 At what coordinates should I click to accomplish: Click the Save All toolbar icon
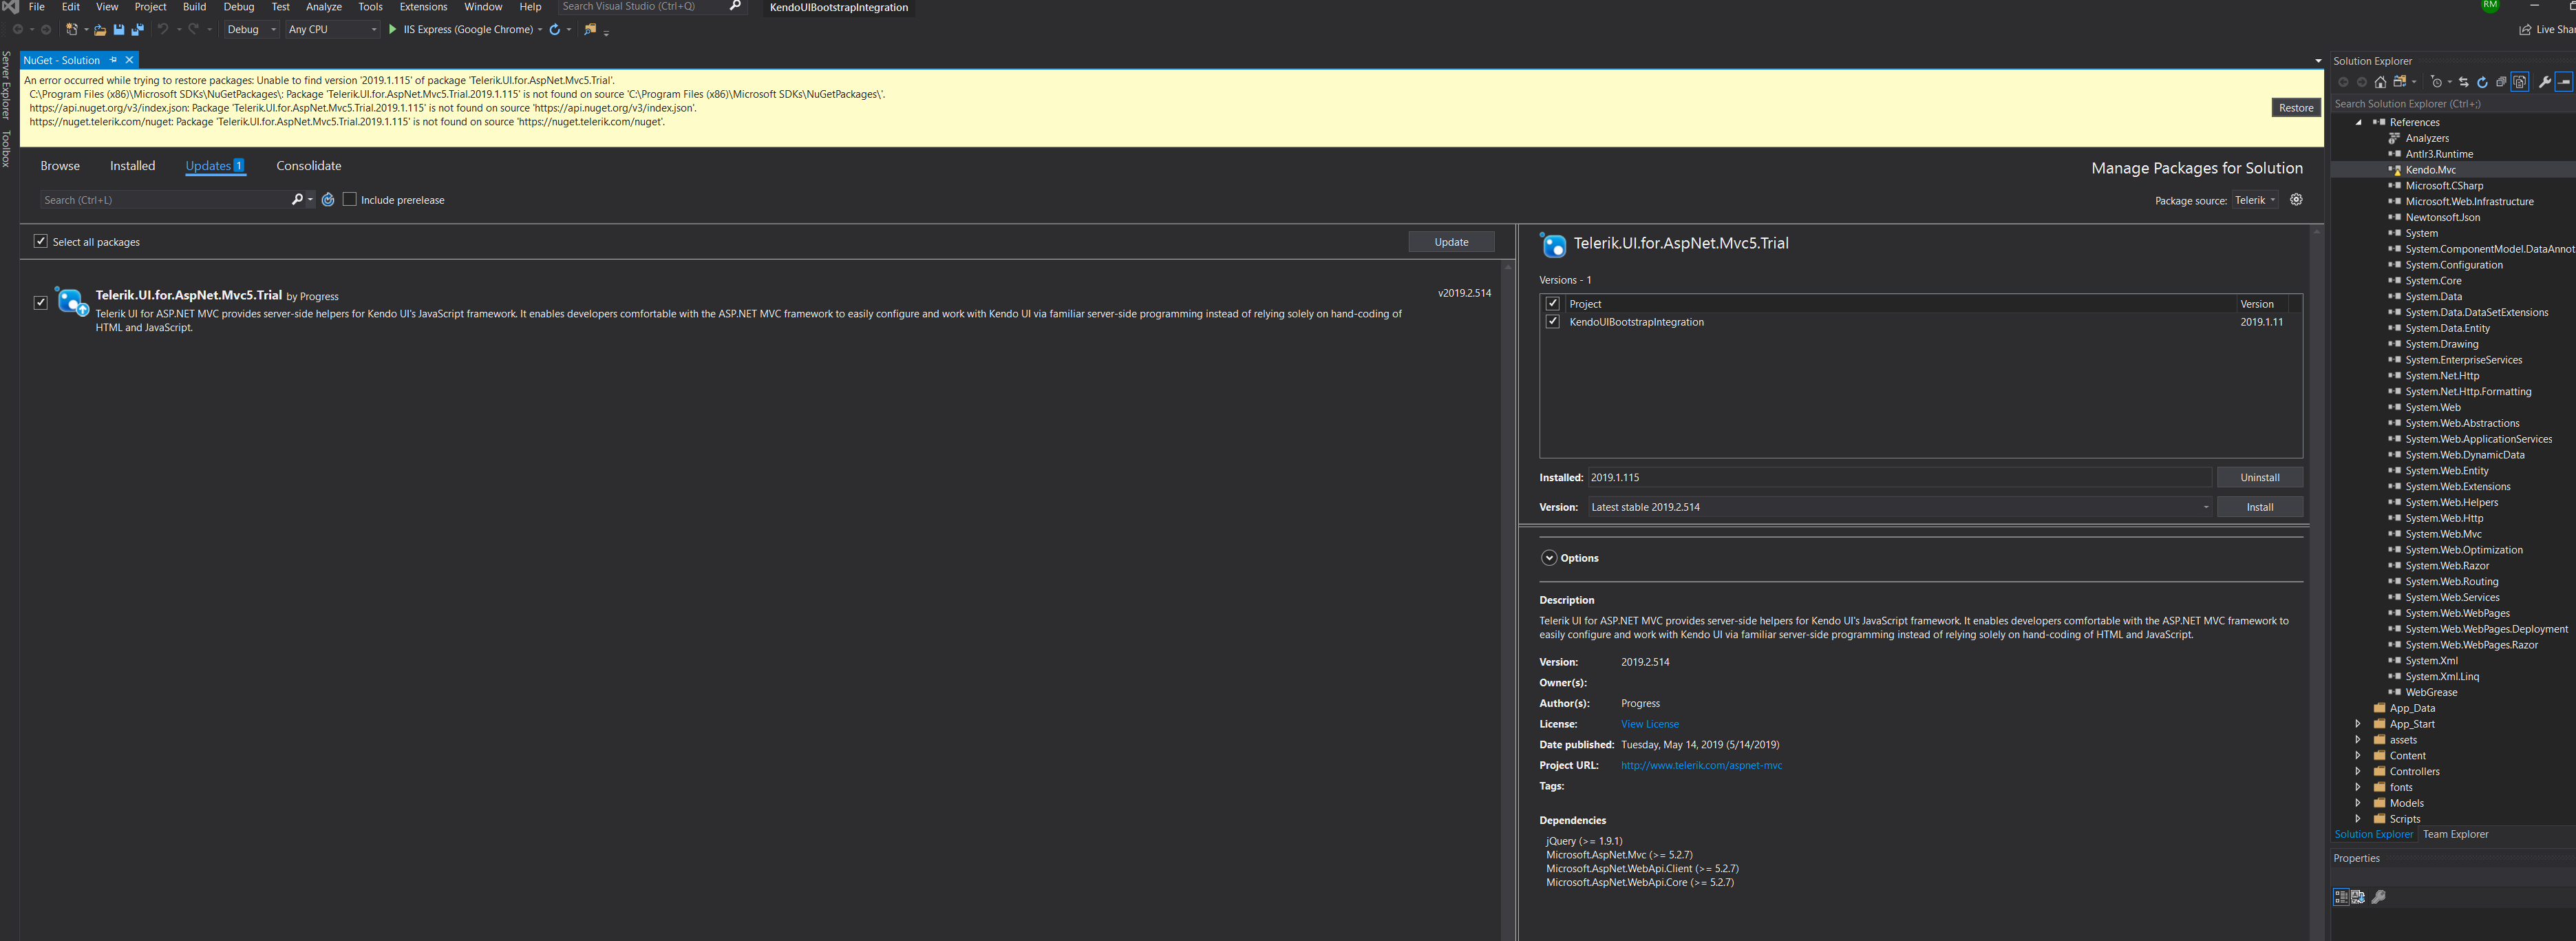click(x=137, y=30)
